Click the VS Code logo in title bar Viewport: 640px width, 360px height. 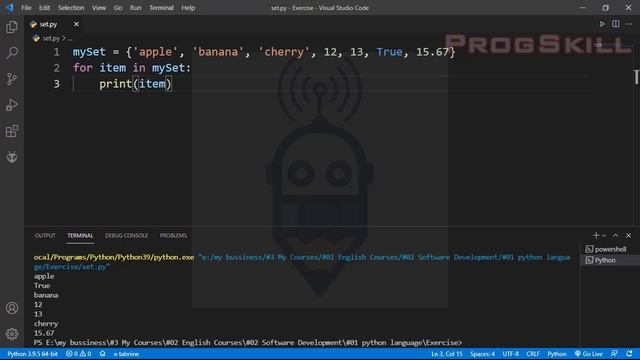point(9,8)
